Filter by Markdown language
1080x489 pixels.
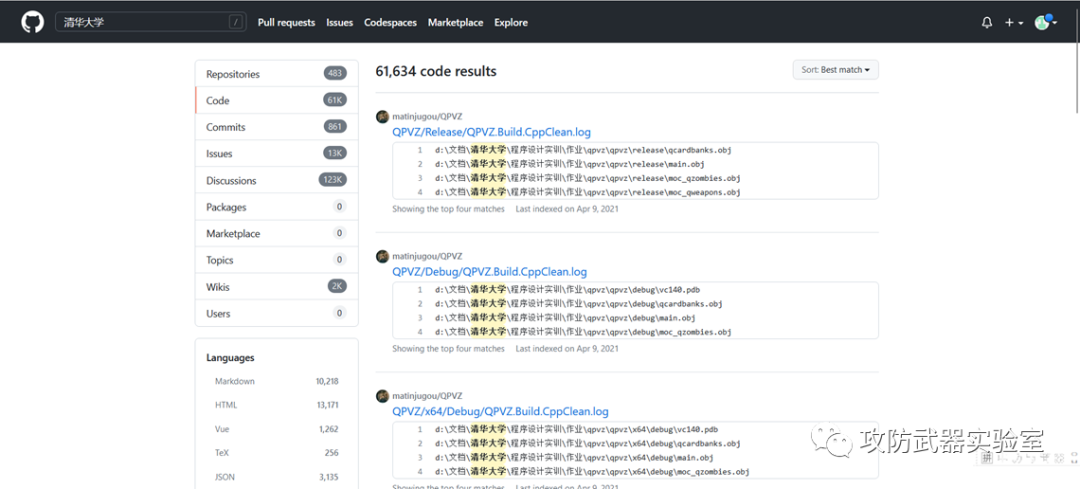click(276, 381)
